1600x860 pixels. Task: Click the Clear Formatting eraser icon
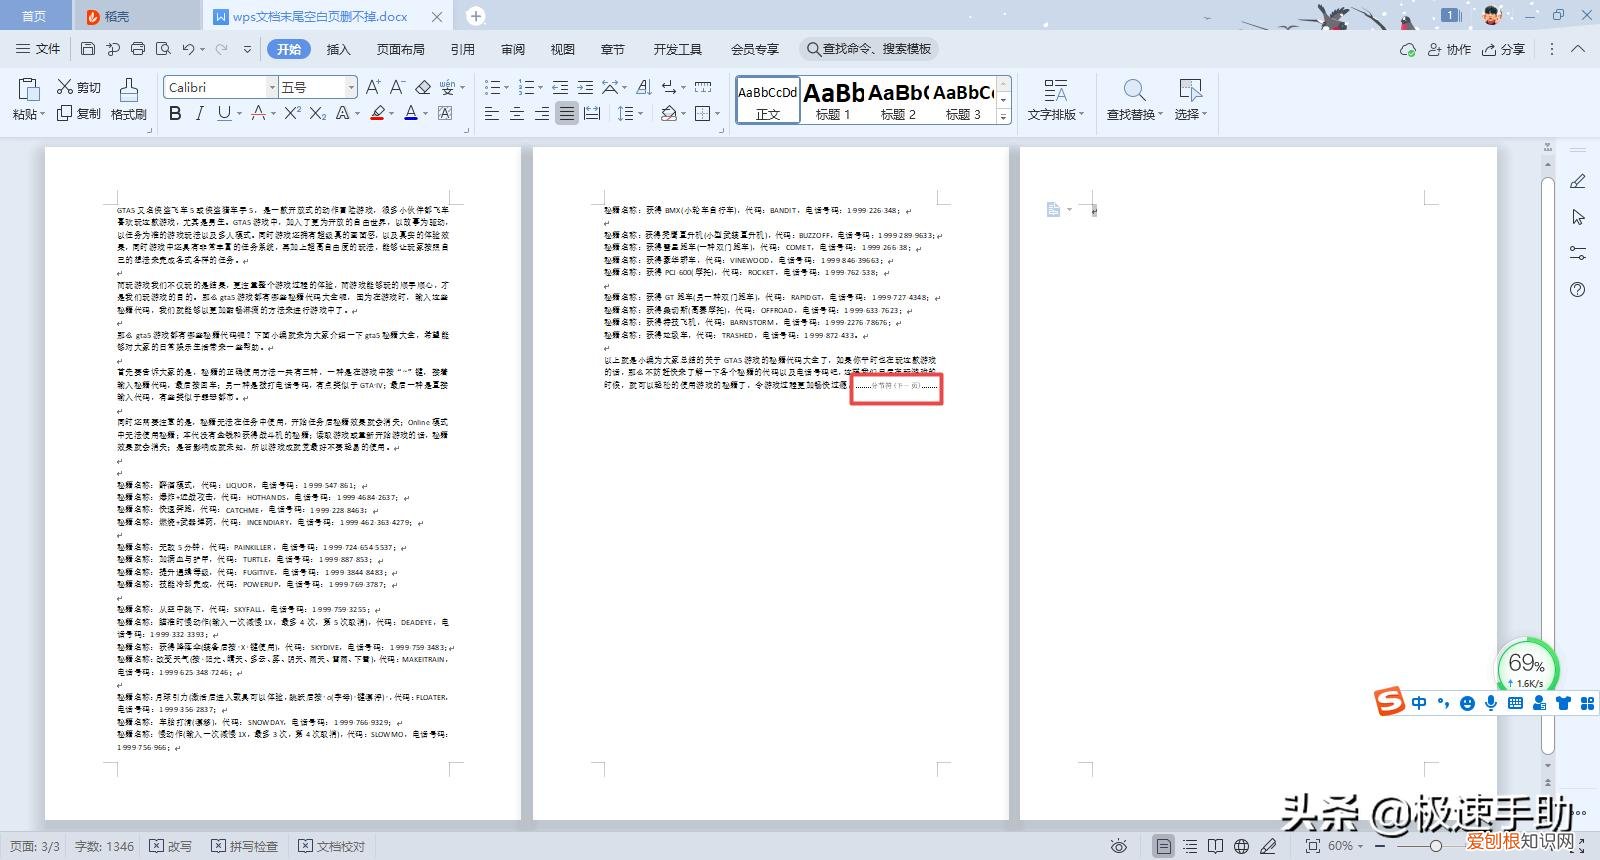[x=423, y=87]
